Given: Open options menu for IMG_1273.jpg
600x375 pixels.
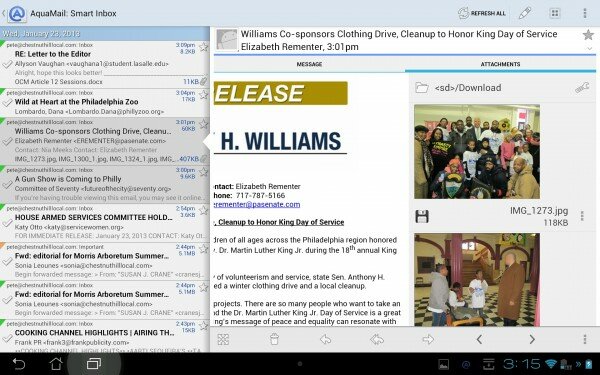Looking at the screenshot, I should pos(582,216).
